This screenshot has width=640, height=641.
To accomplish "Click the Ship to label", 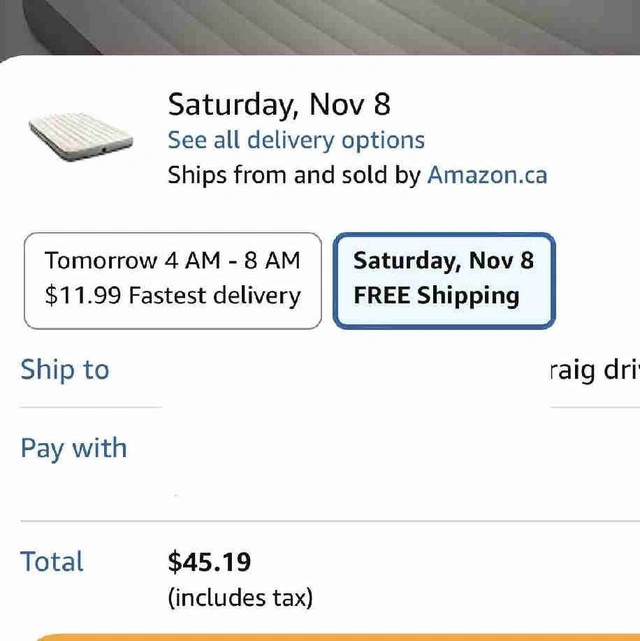I will point(65,370).
